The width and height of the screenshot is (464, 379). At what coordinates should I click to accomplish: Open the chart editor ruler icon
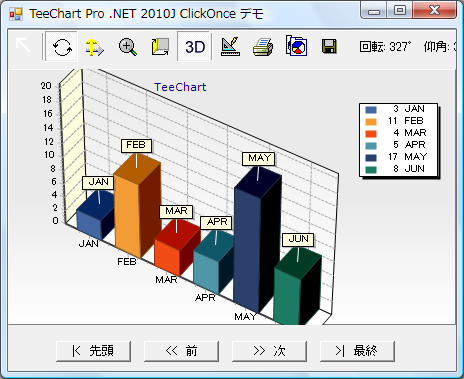point(230,47)
